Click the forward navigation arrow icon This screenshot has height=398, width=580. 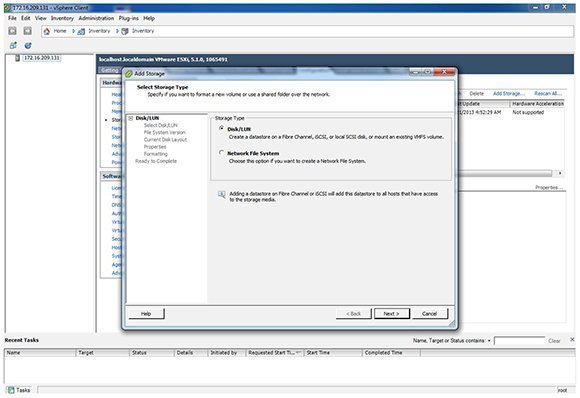[27, 31]
